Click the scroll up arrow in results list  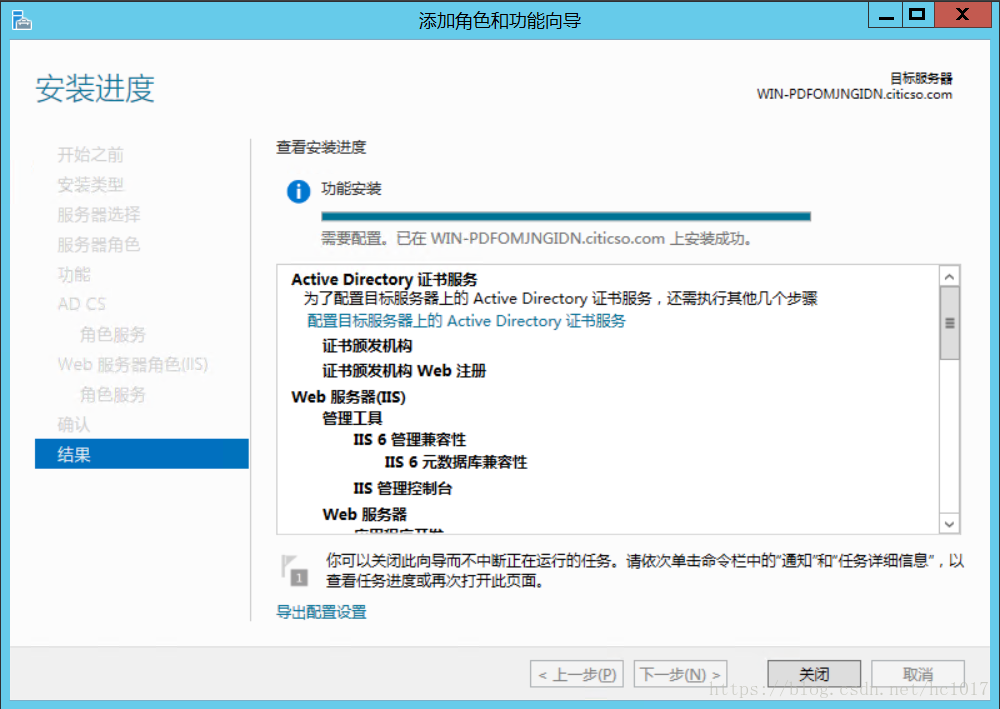[949, 277]
